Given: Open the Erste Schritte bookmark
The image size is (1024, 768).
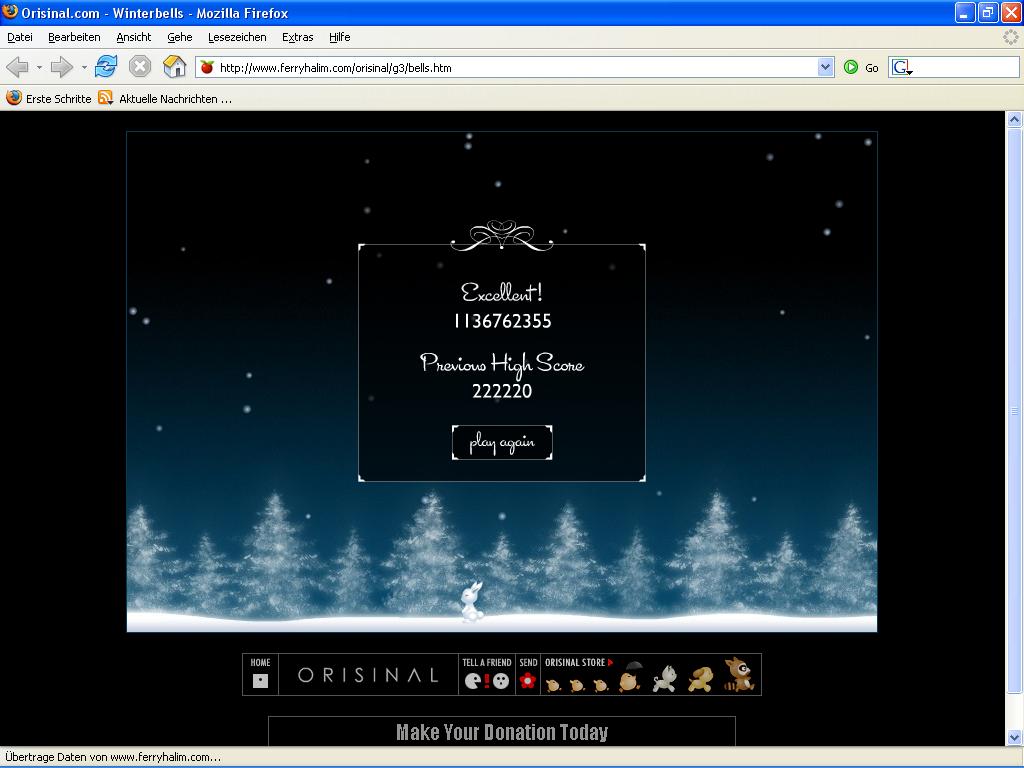Looking at the screenshot, I should click(49, 99).
